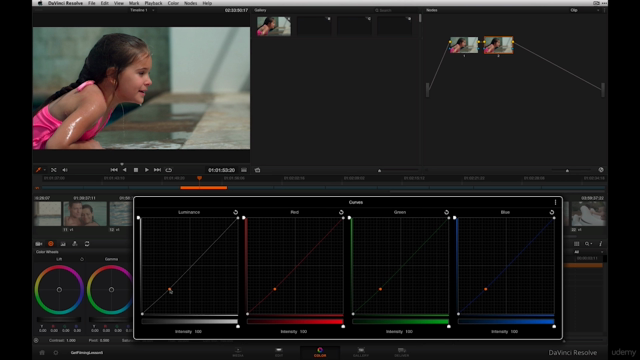Click the Lift master wheel slider
Image resolution: width=640 pixels, height=360 pixels.
[x=59, y=320]
